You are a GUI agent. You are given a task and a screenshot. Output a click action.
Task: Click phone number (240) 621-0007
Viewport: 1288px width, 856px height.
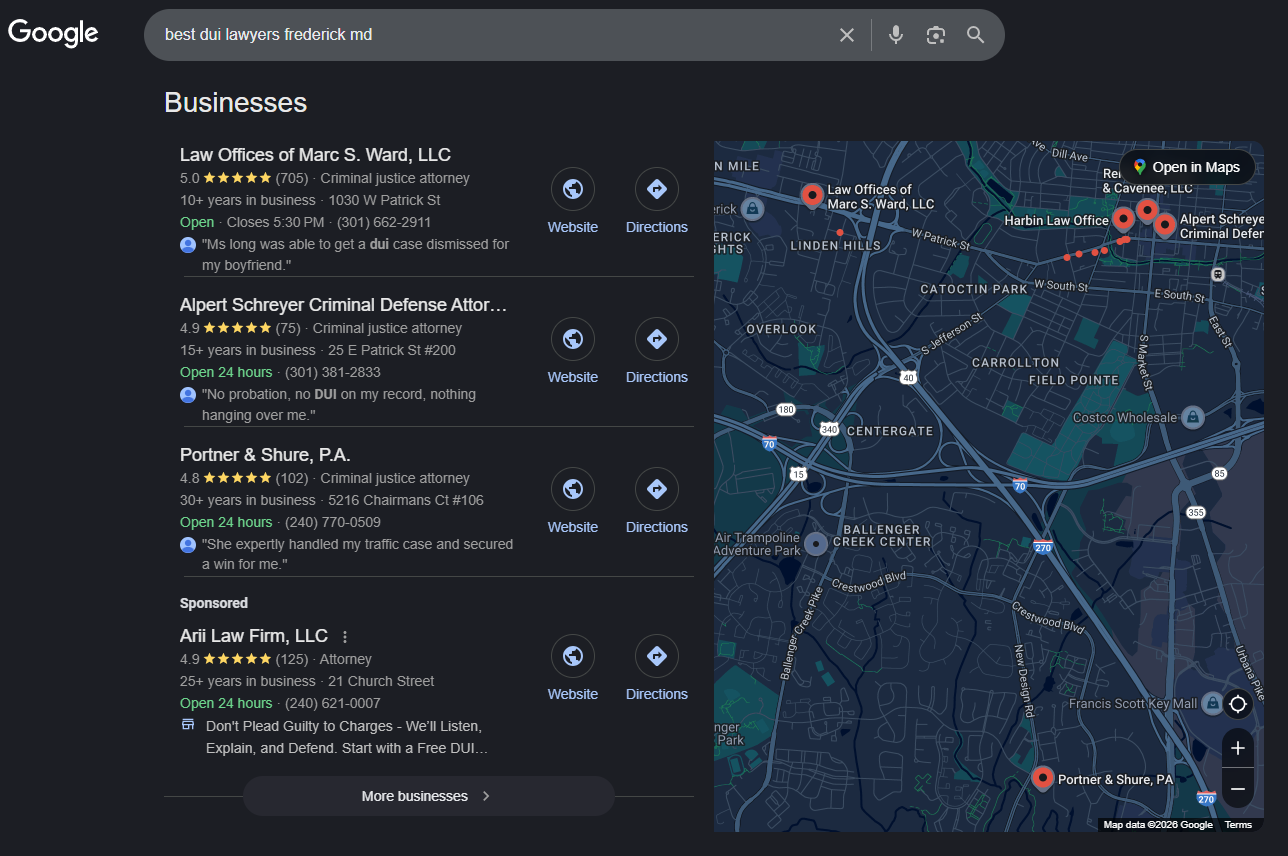[333, 703]
